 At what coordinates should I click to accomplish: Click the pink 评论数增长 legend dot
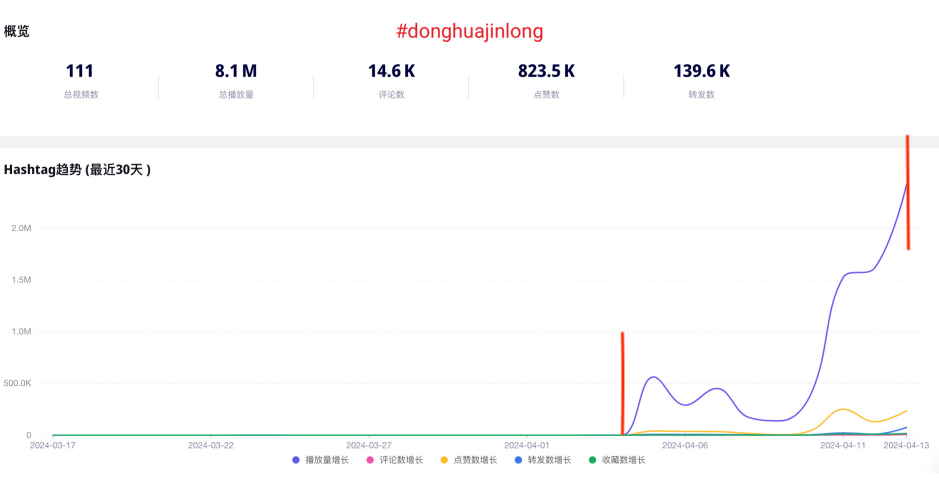370,460
